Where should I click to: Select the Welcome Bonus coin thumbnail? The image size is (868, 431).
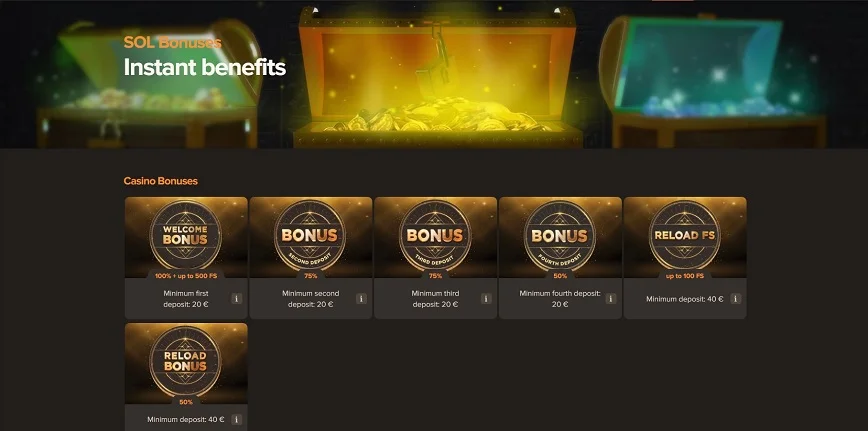tap(186, 237)
